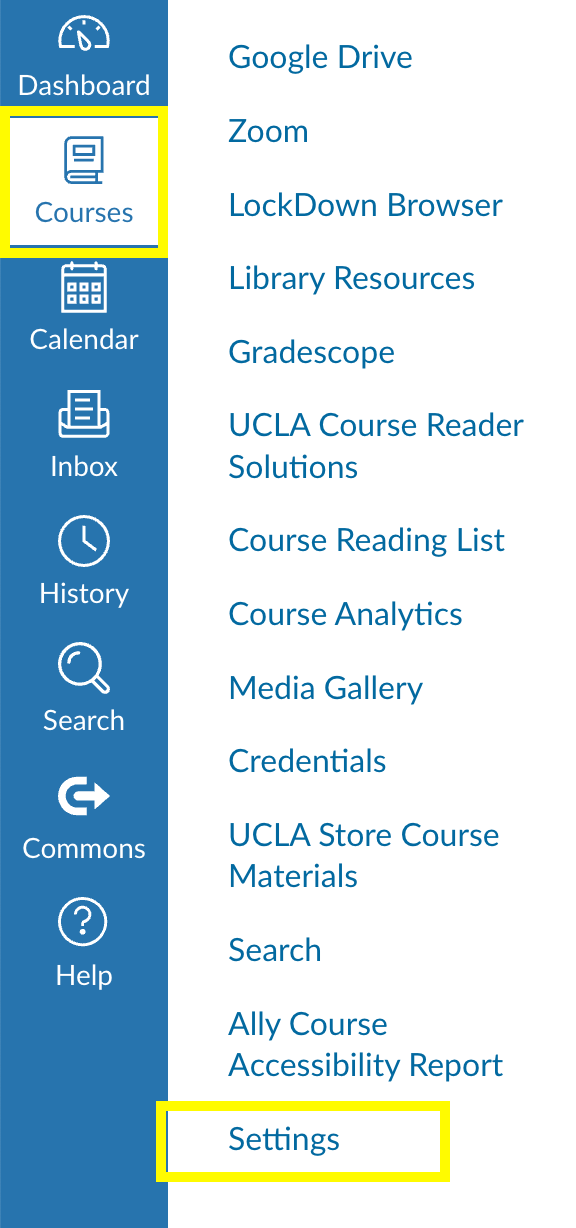Open Credentials in course navigation
The height and width of the screenshot is (1228, 576).
[x=308, y=761]
